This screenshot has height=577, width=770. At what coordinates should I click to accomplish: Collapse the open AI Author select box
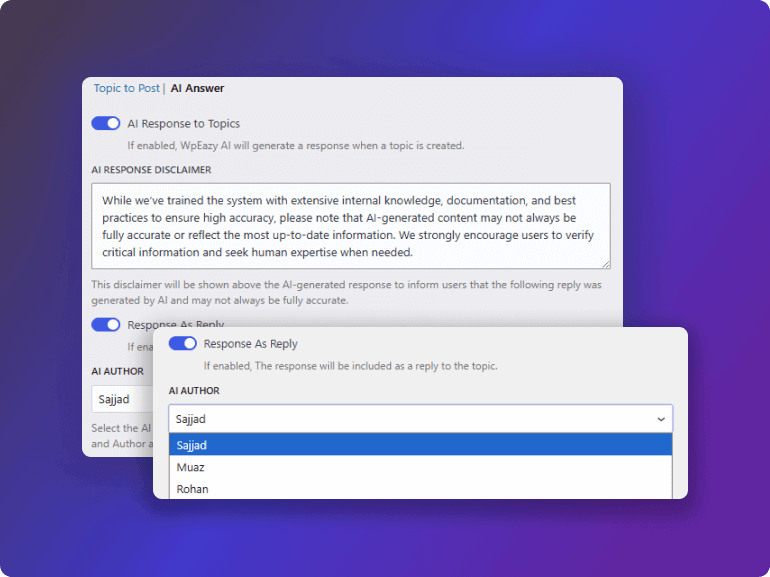tap(420, 419)
